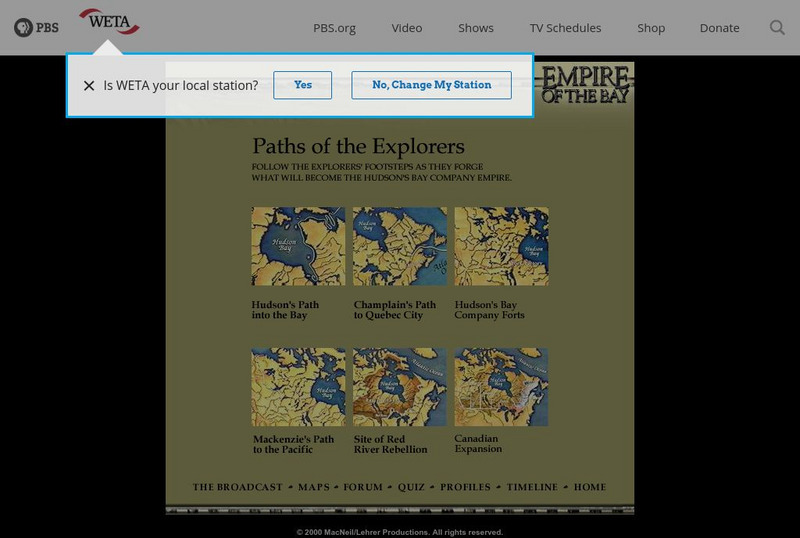Select Champlain's Path to Quebec City map
The width and height of the screenshot is (800, 538).
click(x=400, y=246)
